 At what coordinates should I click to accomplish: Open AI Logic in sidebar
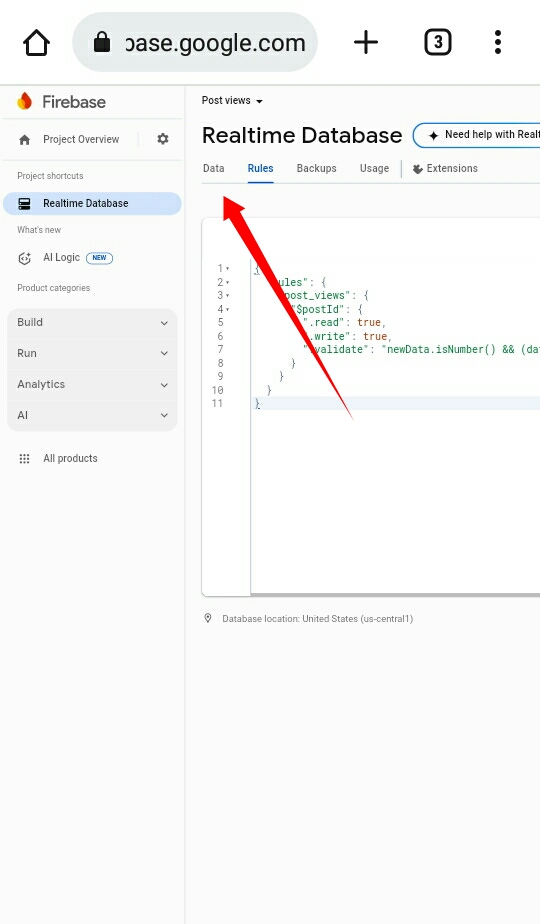(x=61, y=258)
